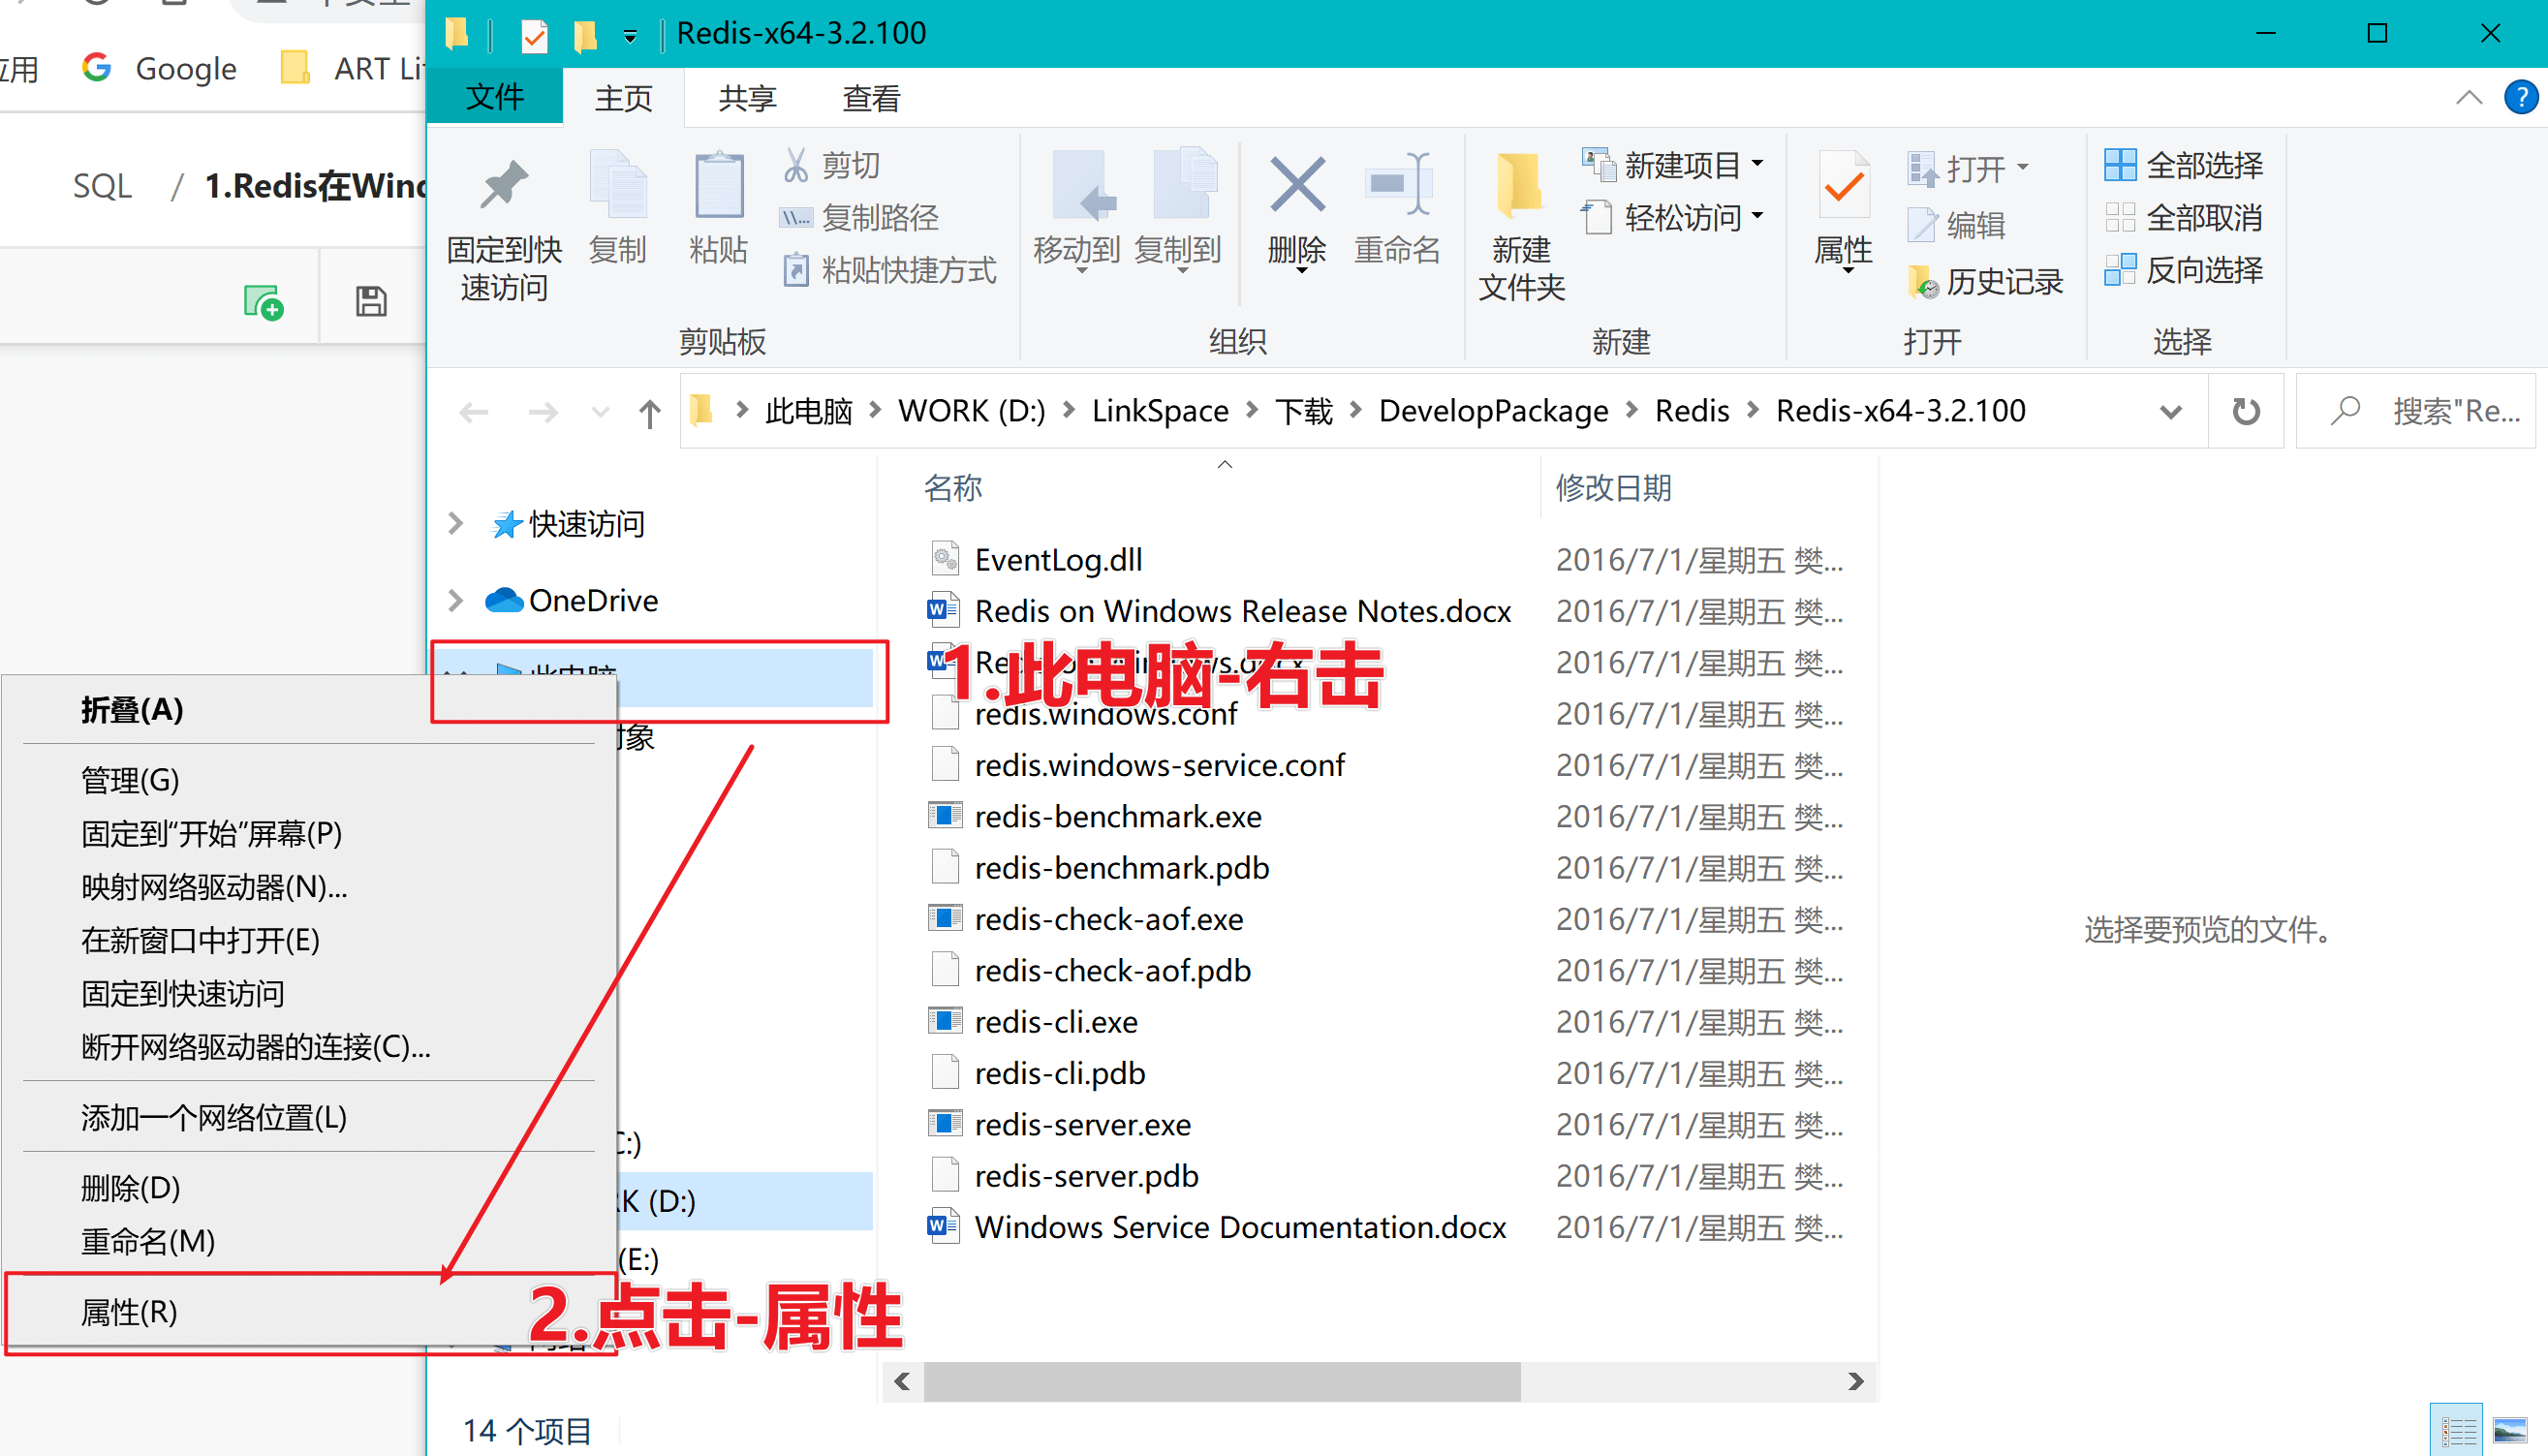The height and width of the screenshot is (1456, 2548).
Task: Switch to large thumbnails view icon
Action: point(2510,1431)
